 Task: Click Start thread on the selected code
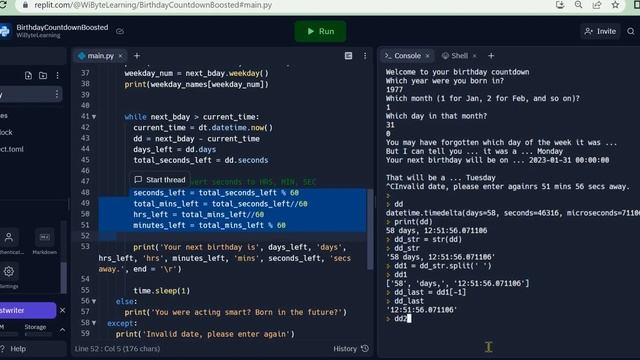pyautogui.click(x=160, y=180)
